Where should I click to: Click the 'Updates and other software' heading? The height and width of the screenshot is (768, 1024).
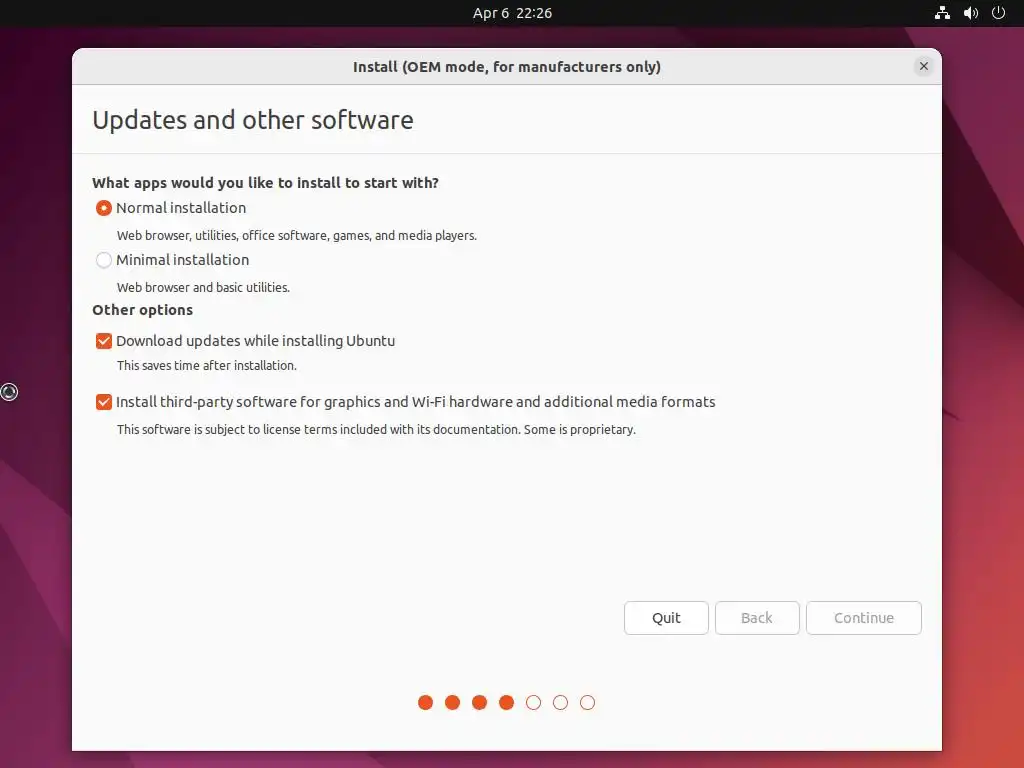coord(253,120)
